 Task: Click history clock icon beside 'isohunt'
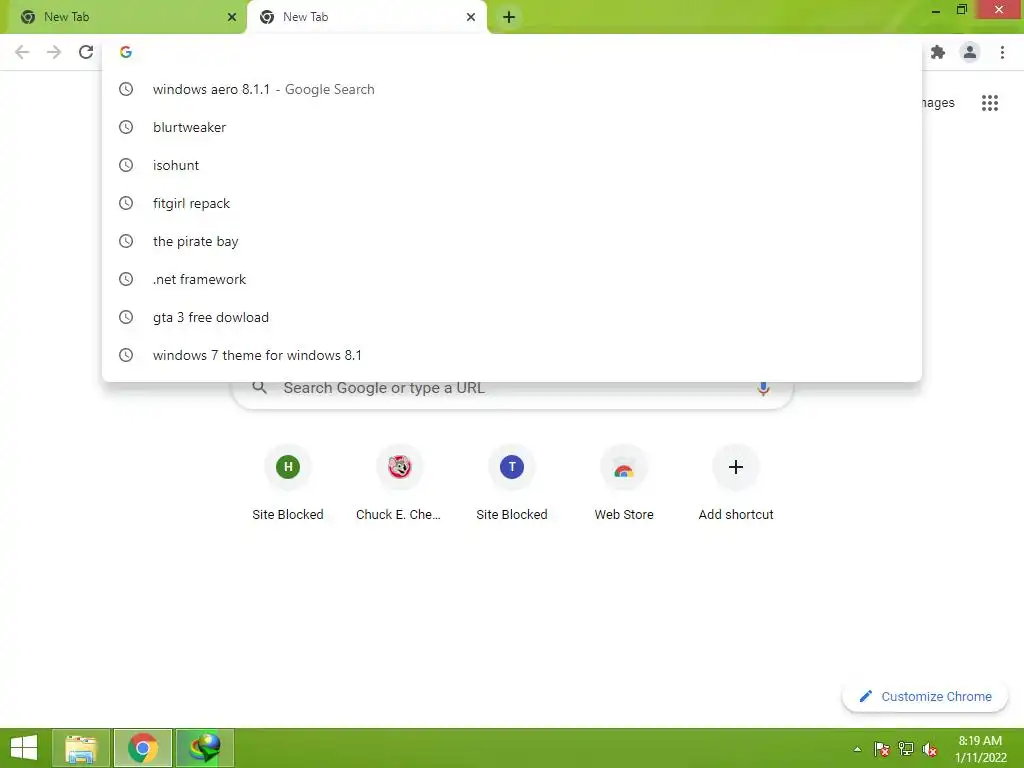tap(126, 165)
